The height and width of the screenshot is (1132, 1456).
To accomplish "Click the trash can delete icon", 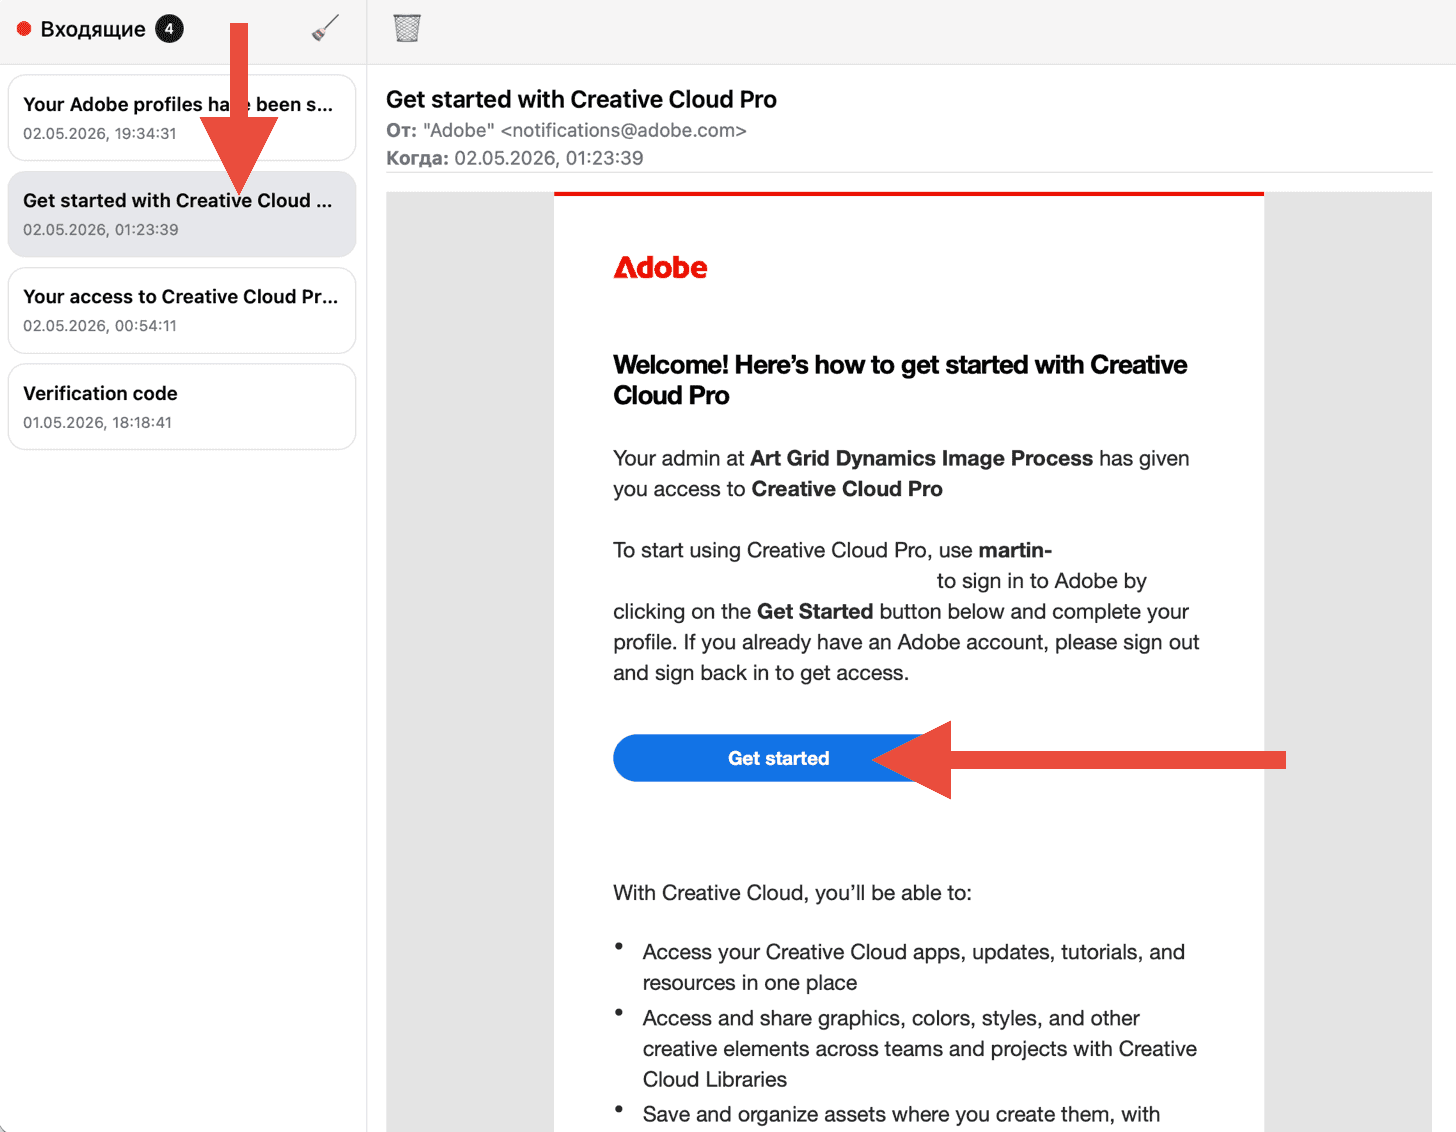I will [x=407, y=28].
